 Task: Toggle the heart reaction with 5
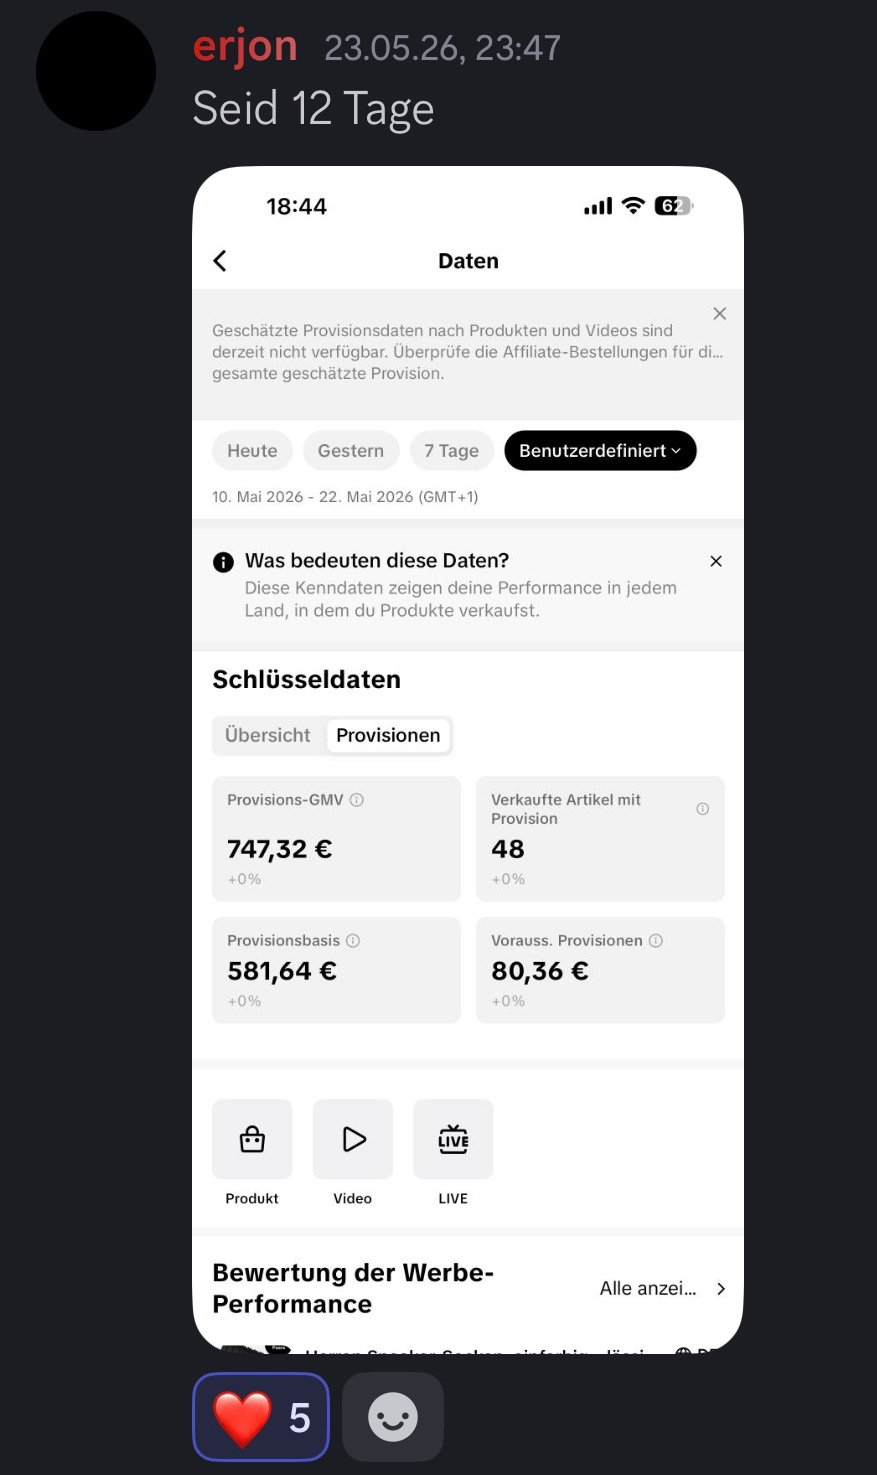tap(261, 1417)
